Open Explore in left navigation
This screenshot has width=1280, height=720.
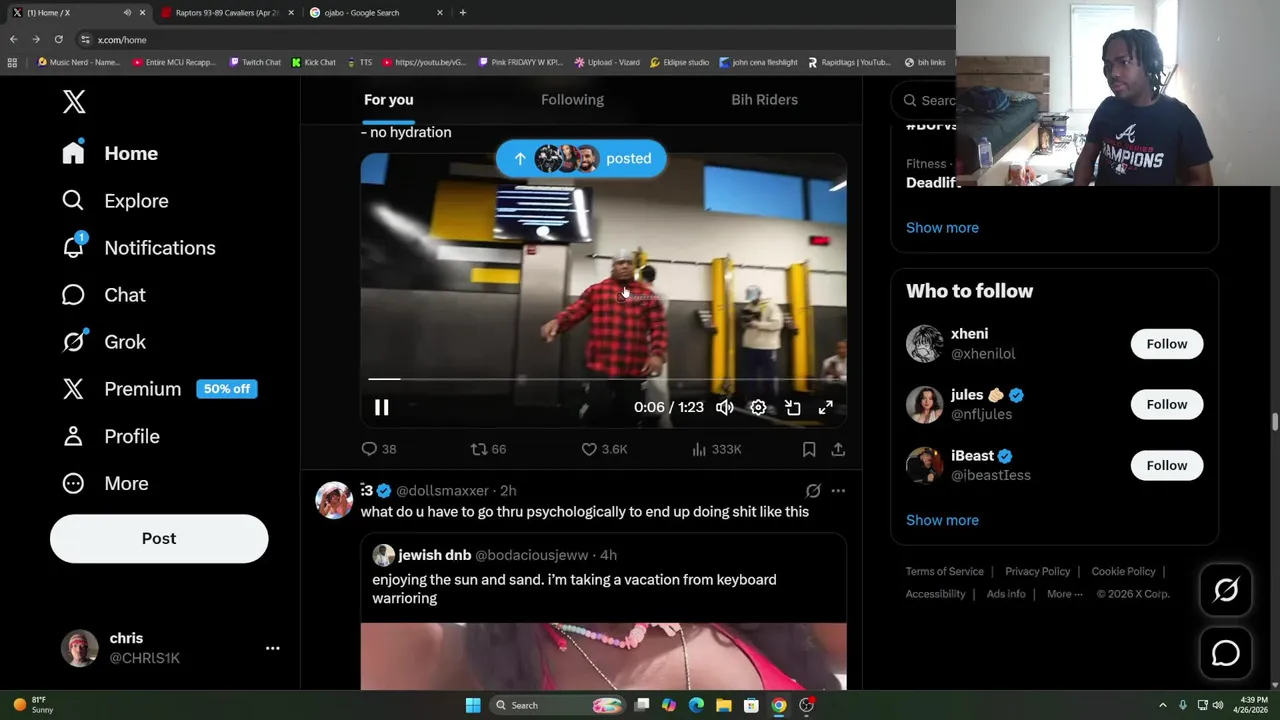pyautogui.click(x=115, y=200)
